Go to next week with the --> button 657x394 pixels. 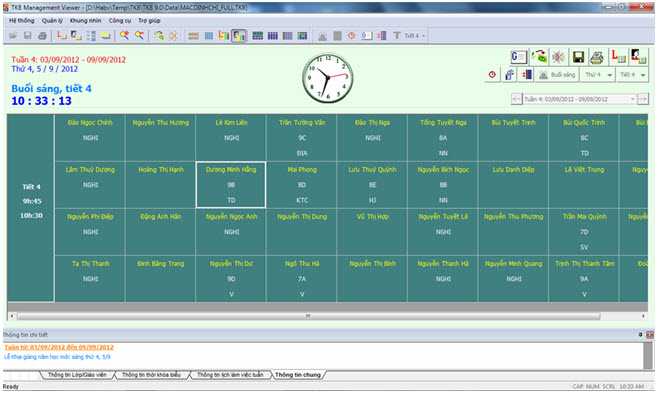642,99
